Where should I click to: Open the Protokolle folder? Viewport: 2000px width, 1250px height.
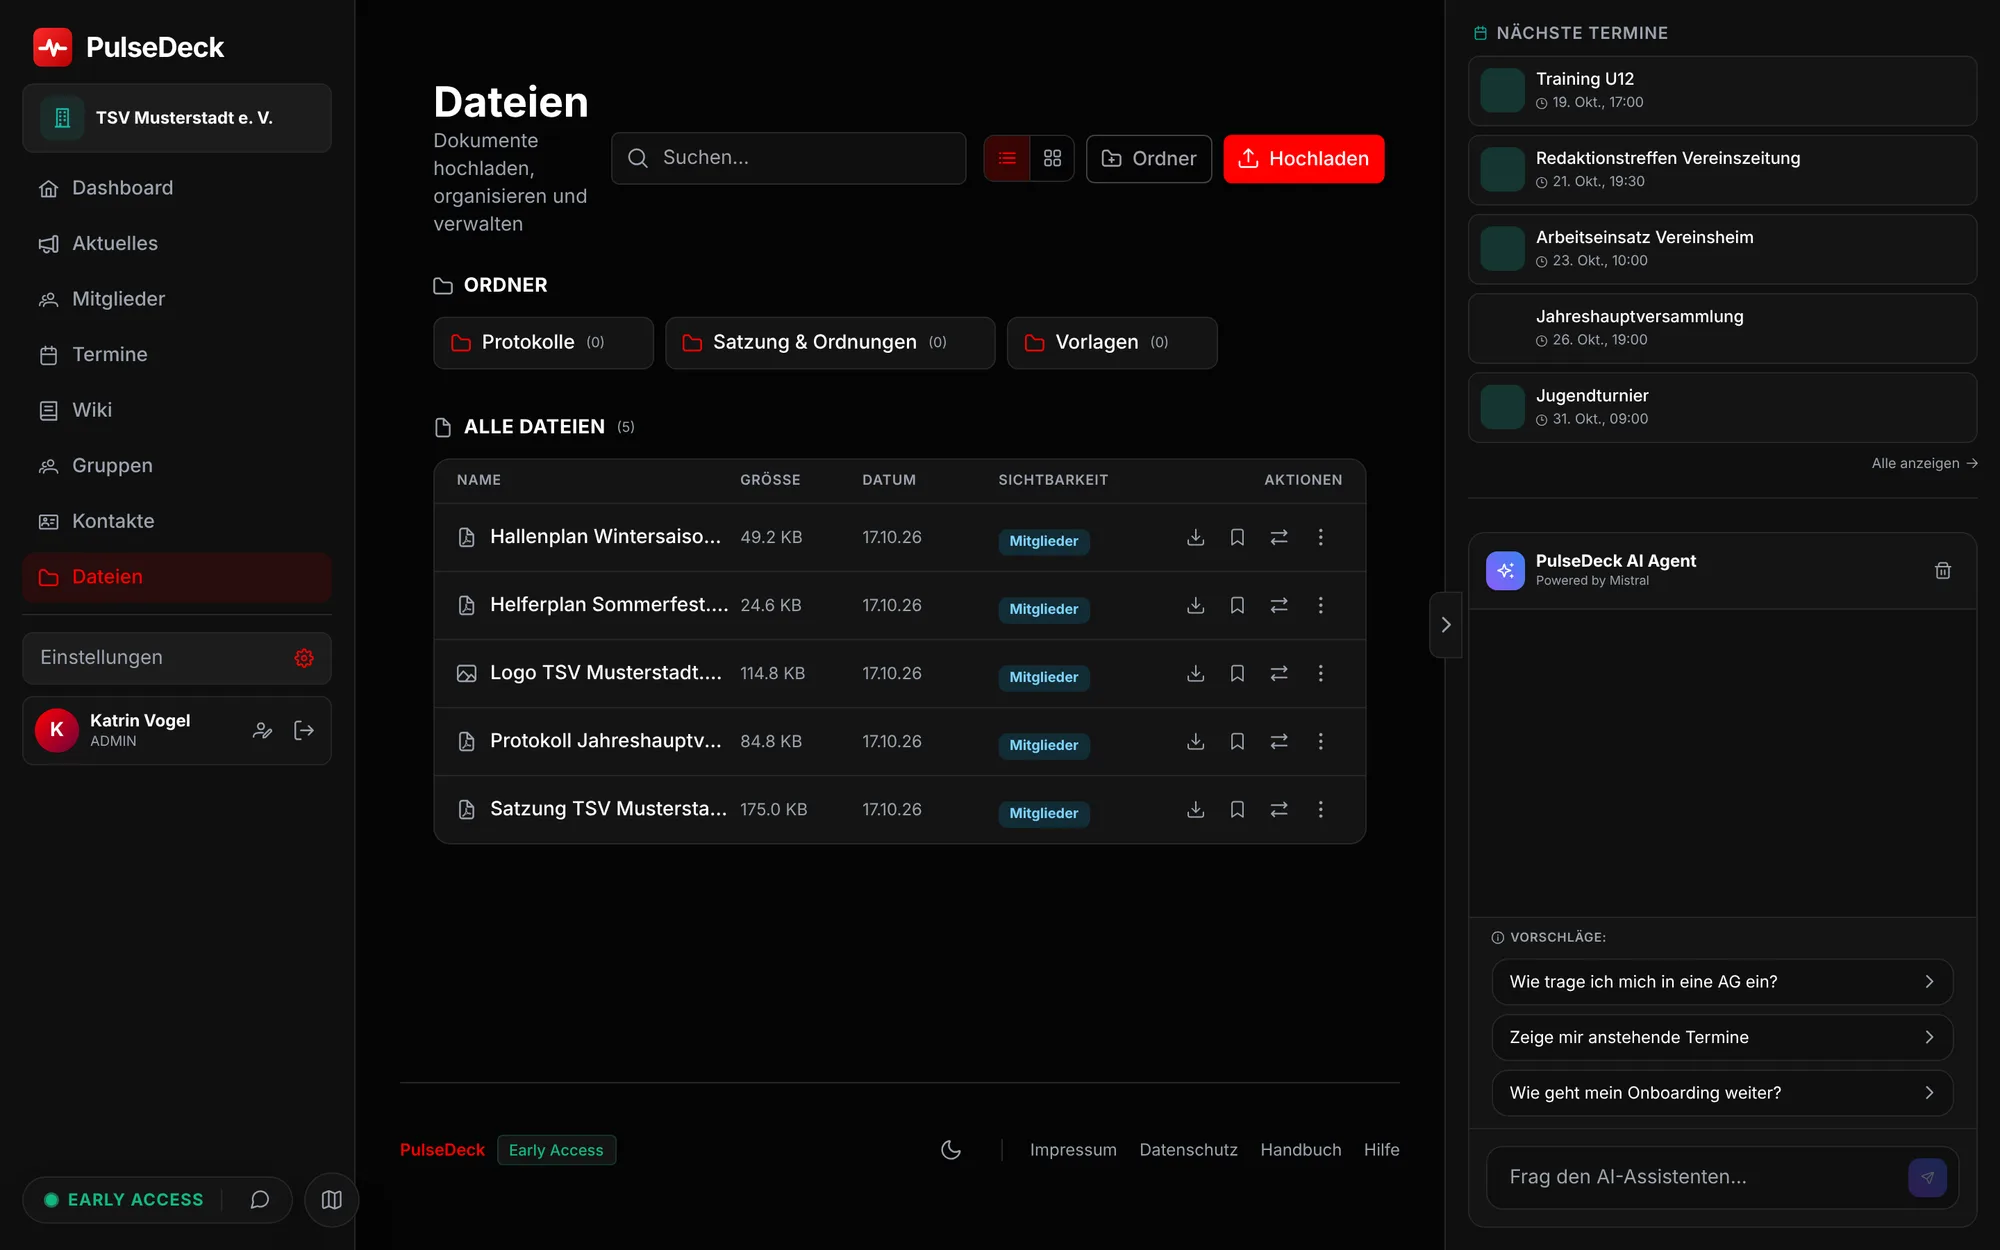543,343
